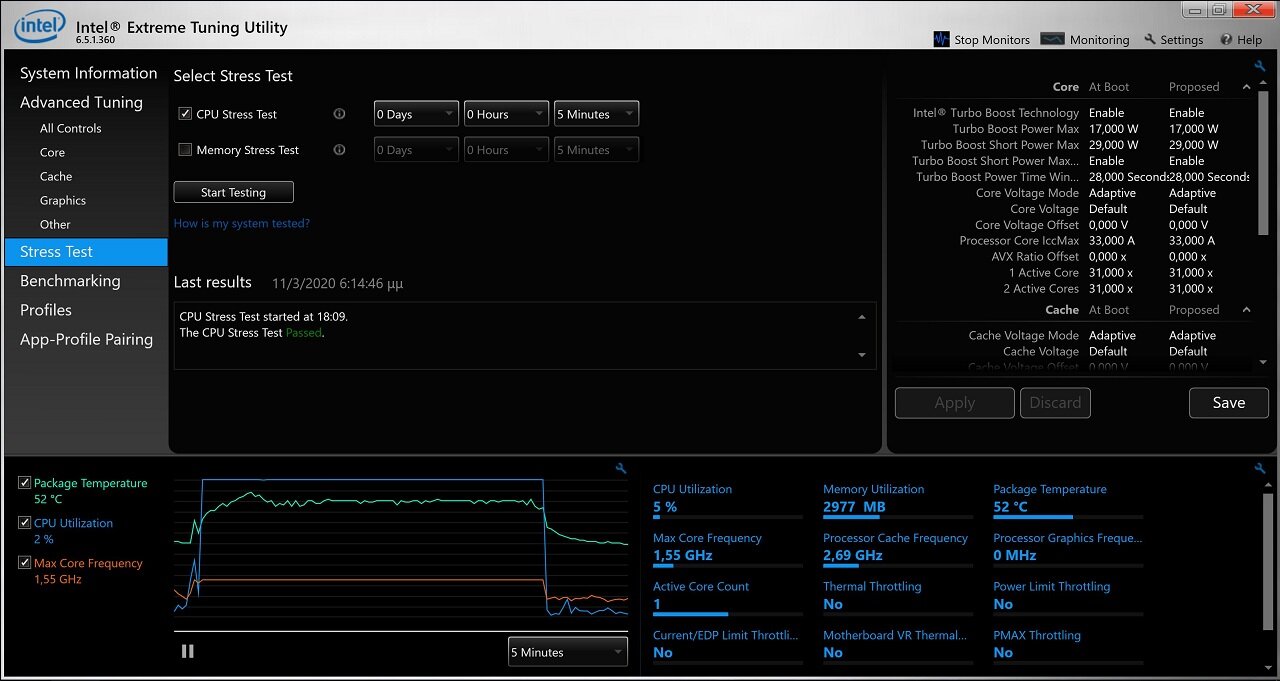Viewport: 1280px width, 681px height.
Task: Click the settings panel scrollbar down arrow
Action: [1263, 362]
